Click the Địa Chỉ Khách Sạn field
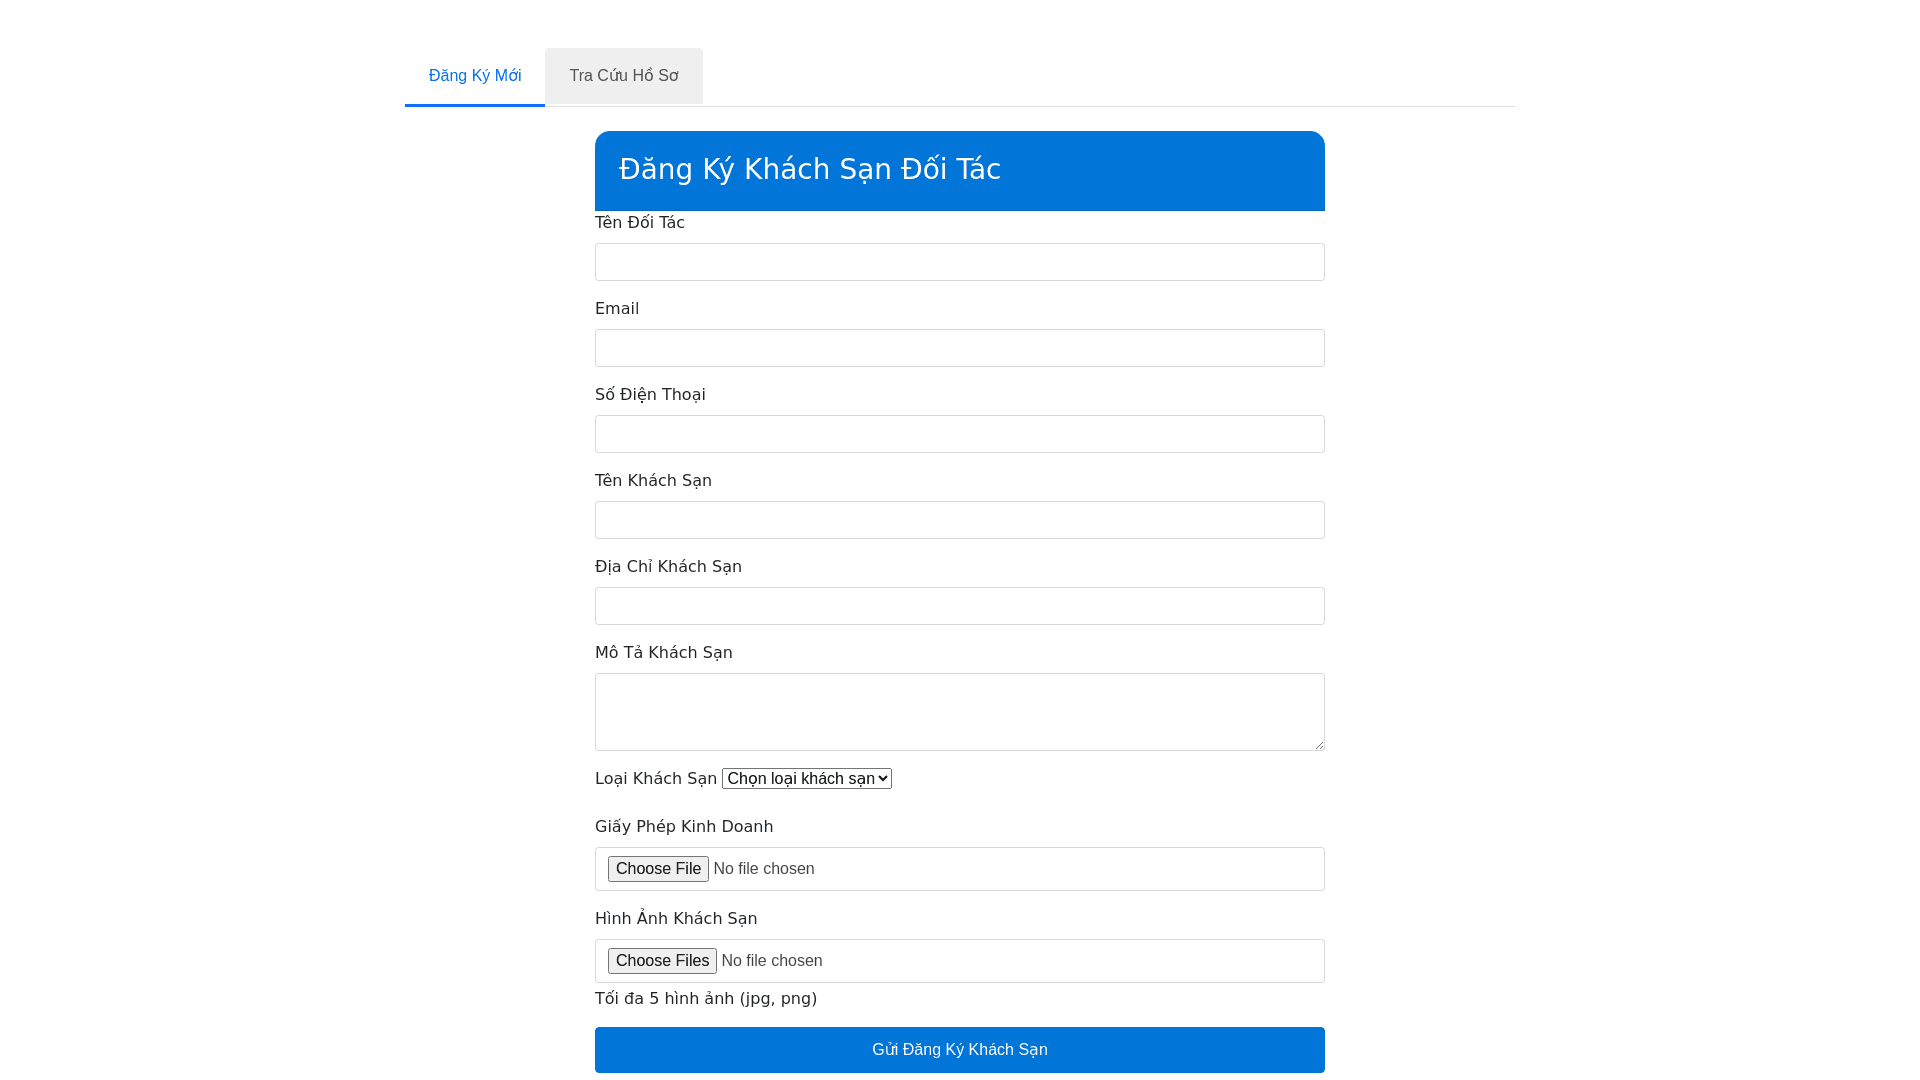 pos(959,606)
